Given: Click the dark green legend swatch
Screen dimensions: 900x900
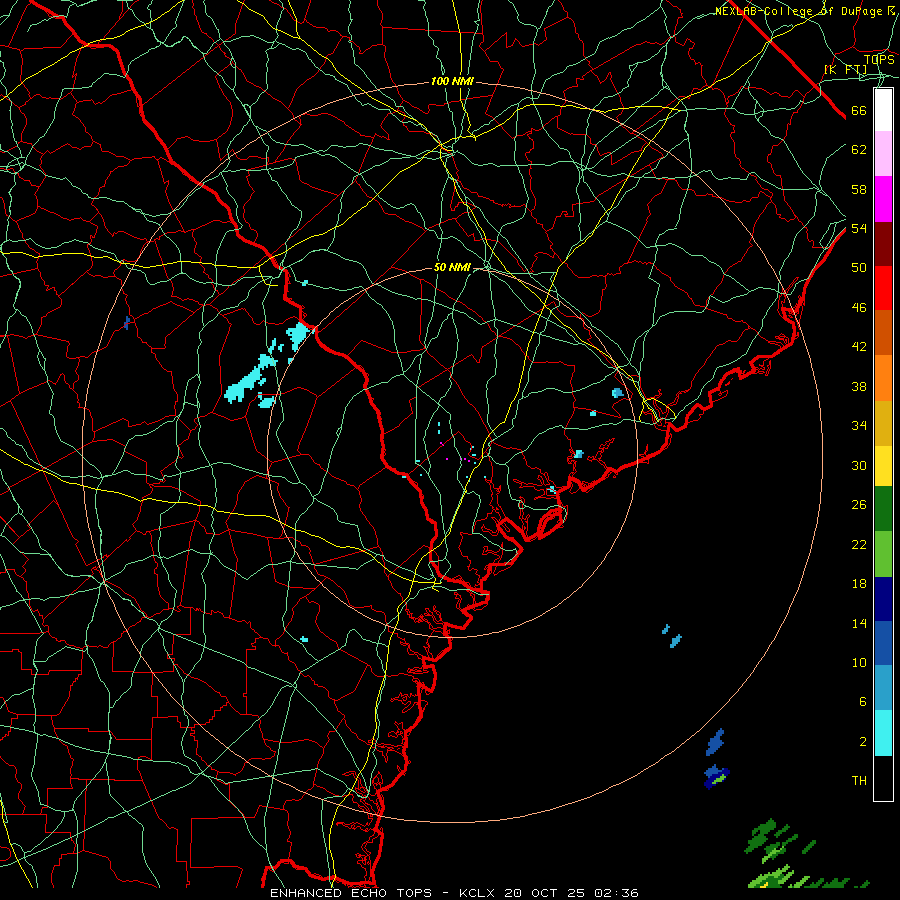Looking at the screenshot, I should point(883,509).
